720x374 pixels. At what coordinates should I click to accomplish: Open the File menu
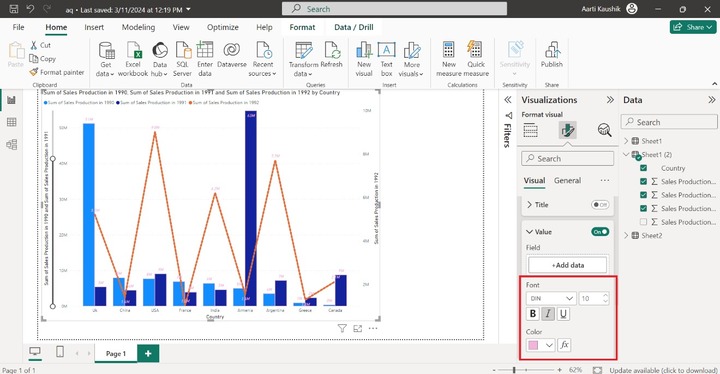(18, 27)
